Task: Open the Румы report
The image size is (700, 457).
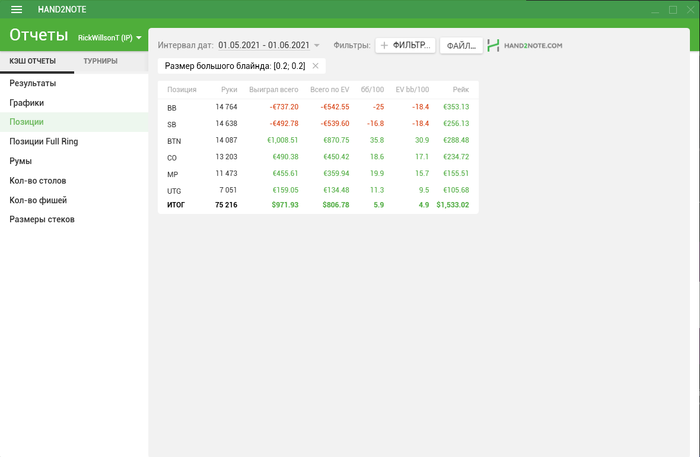Action: 74,161
